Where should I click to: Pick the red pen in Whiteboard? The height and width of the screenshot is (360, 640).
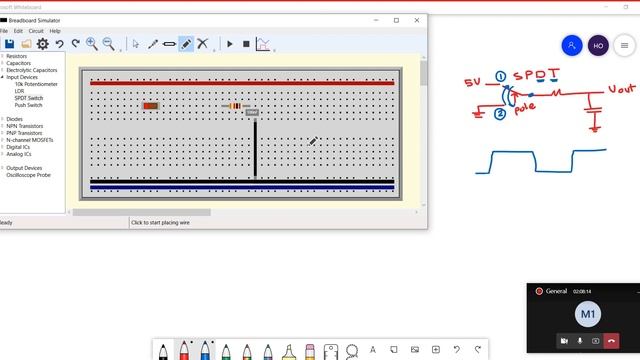(184, 350)
